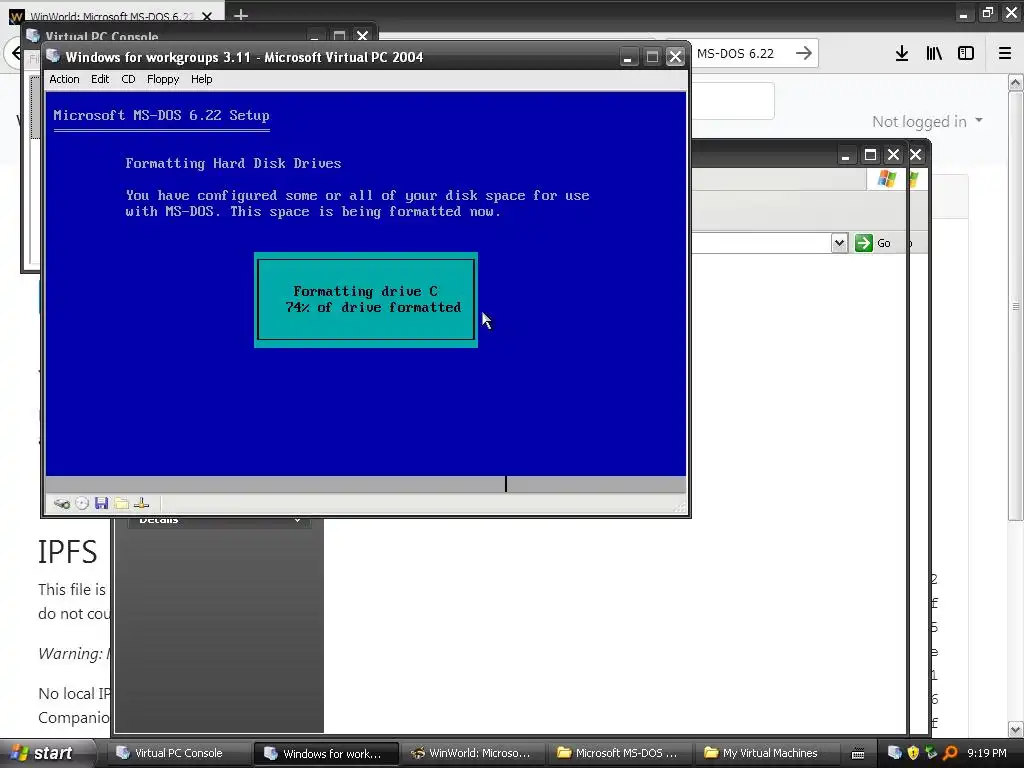1024x768 pixels.
Task: Collapse the Details panel chevron
Action: 297,520
